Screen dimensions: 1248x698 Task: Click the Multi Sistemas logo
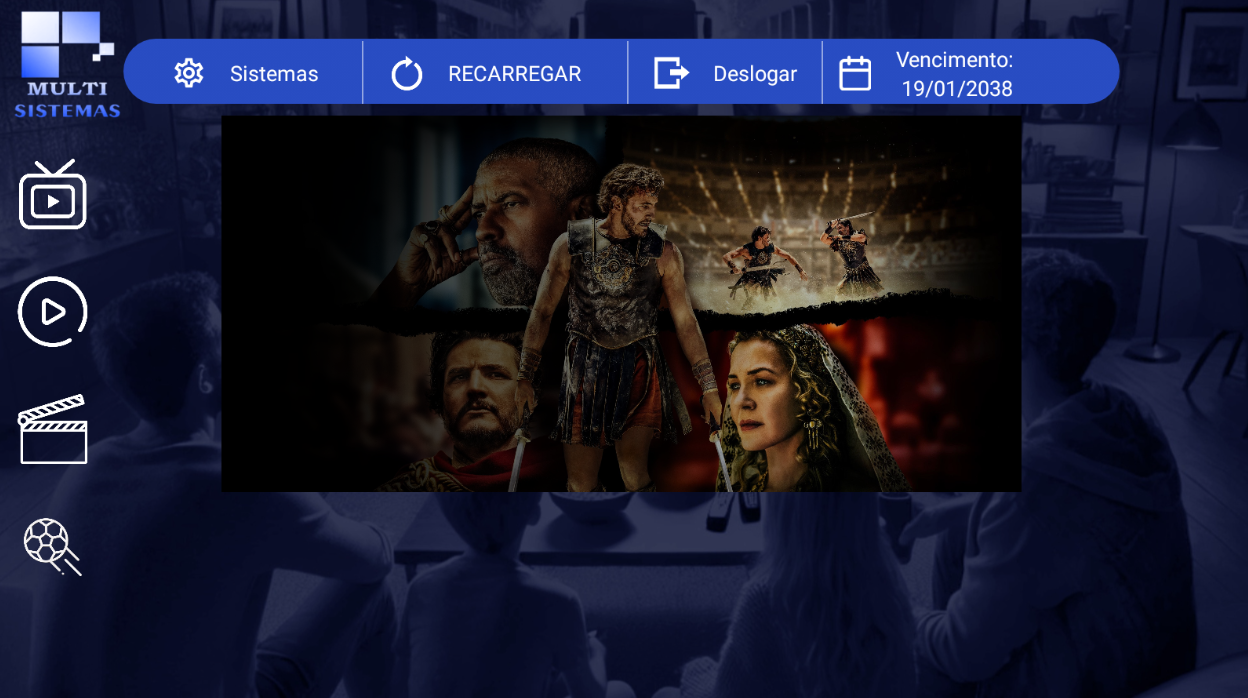click(67, 64)
